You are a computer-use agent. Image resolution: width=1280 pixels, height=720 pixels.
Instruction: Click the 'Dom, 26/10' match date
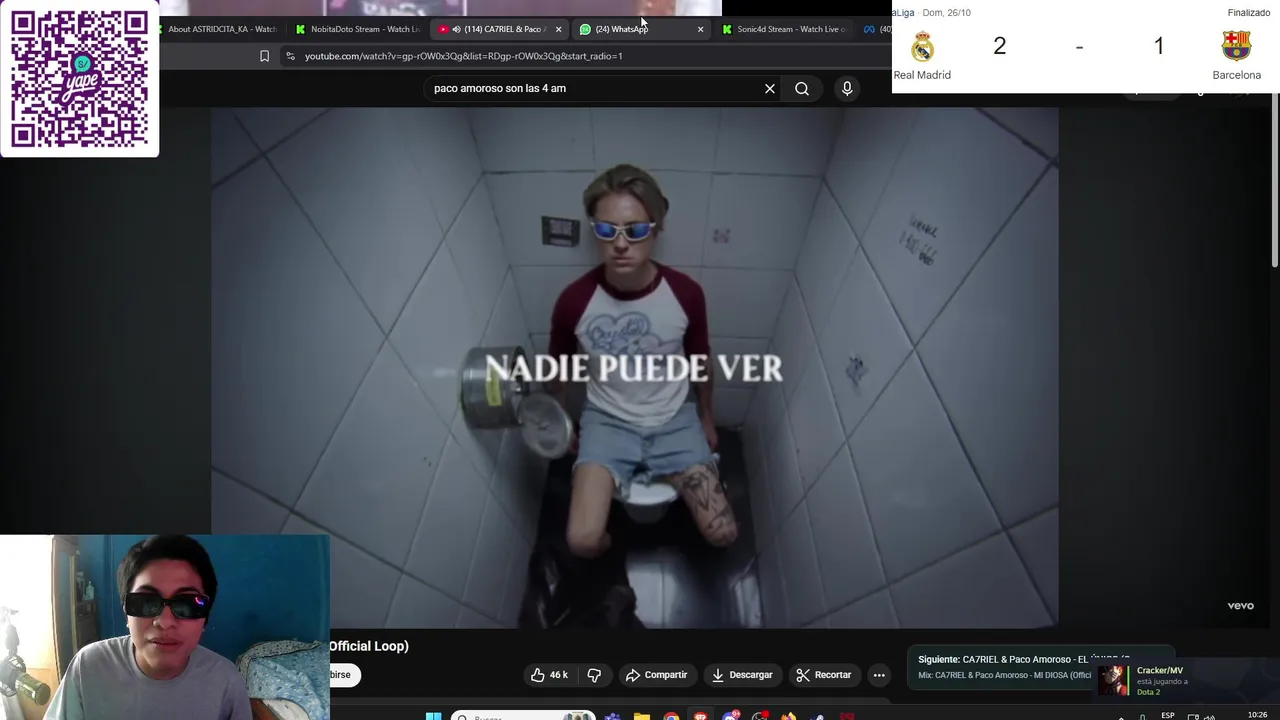[x=946, y=13]
